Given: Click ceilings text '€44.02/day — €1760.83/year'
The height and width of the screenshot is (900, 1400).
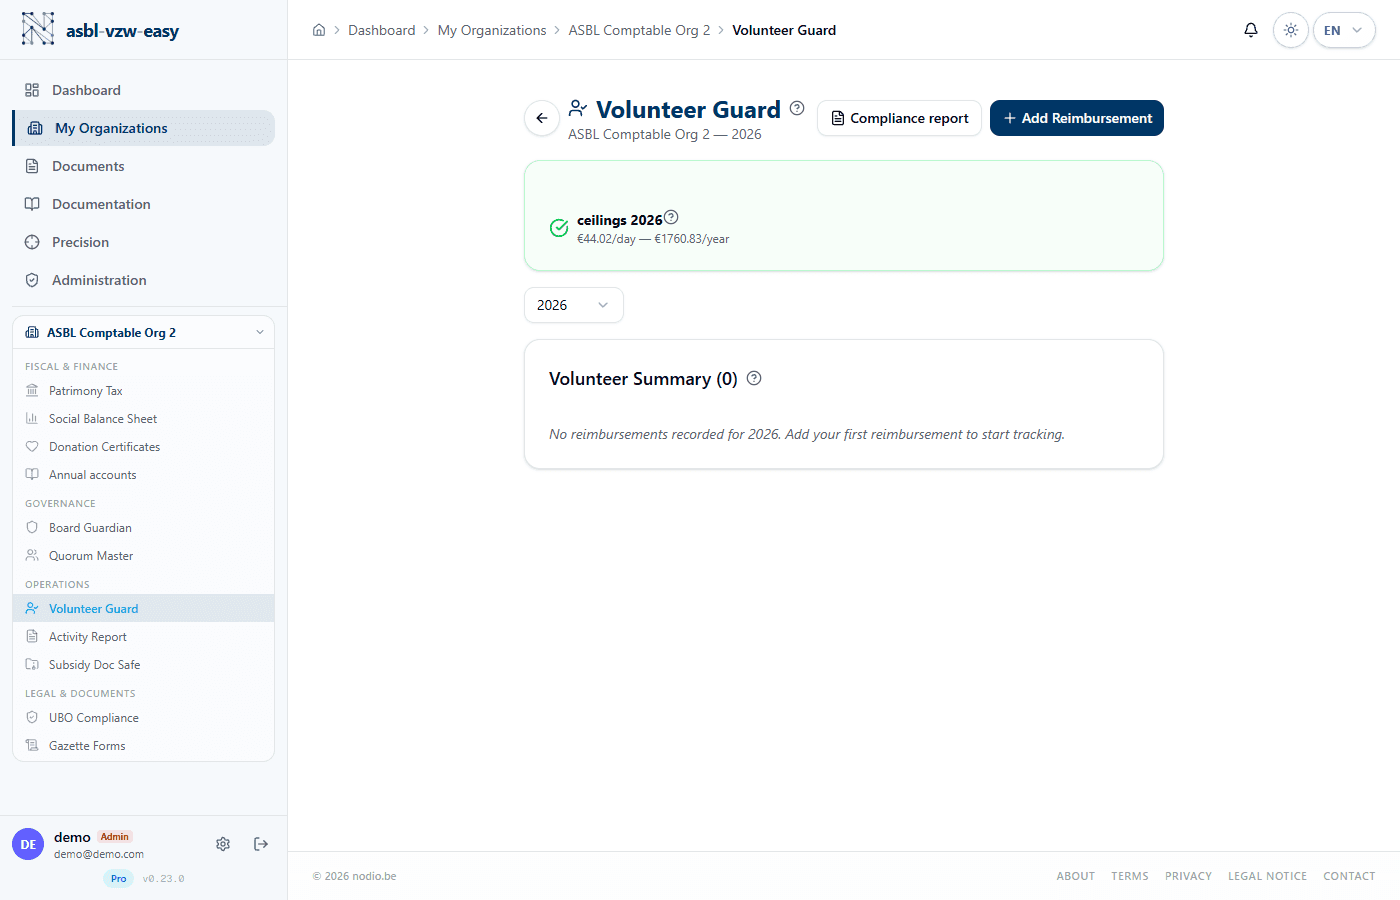Looking at the screenshot, I should [653, 239].
